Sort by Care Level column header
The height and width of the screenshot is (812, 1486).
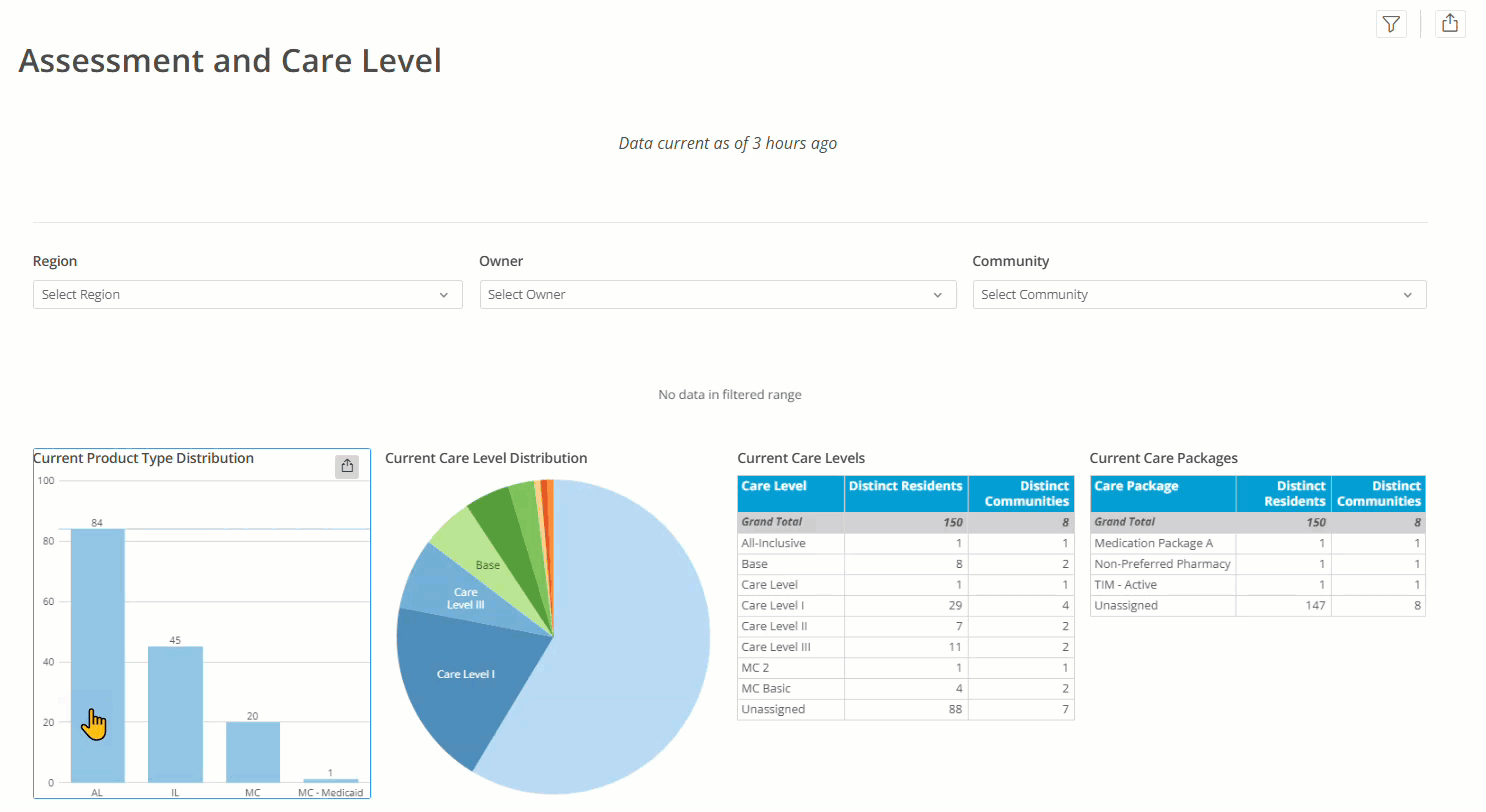click(790, 494)
